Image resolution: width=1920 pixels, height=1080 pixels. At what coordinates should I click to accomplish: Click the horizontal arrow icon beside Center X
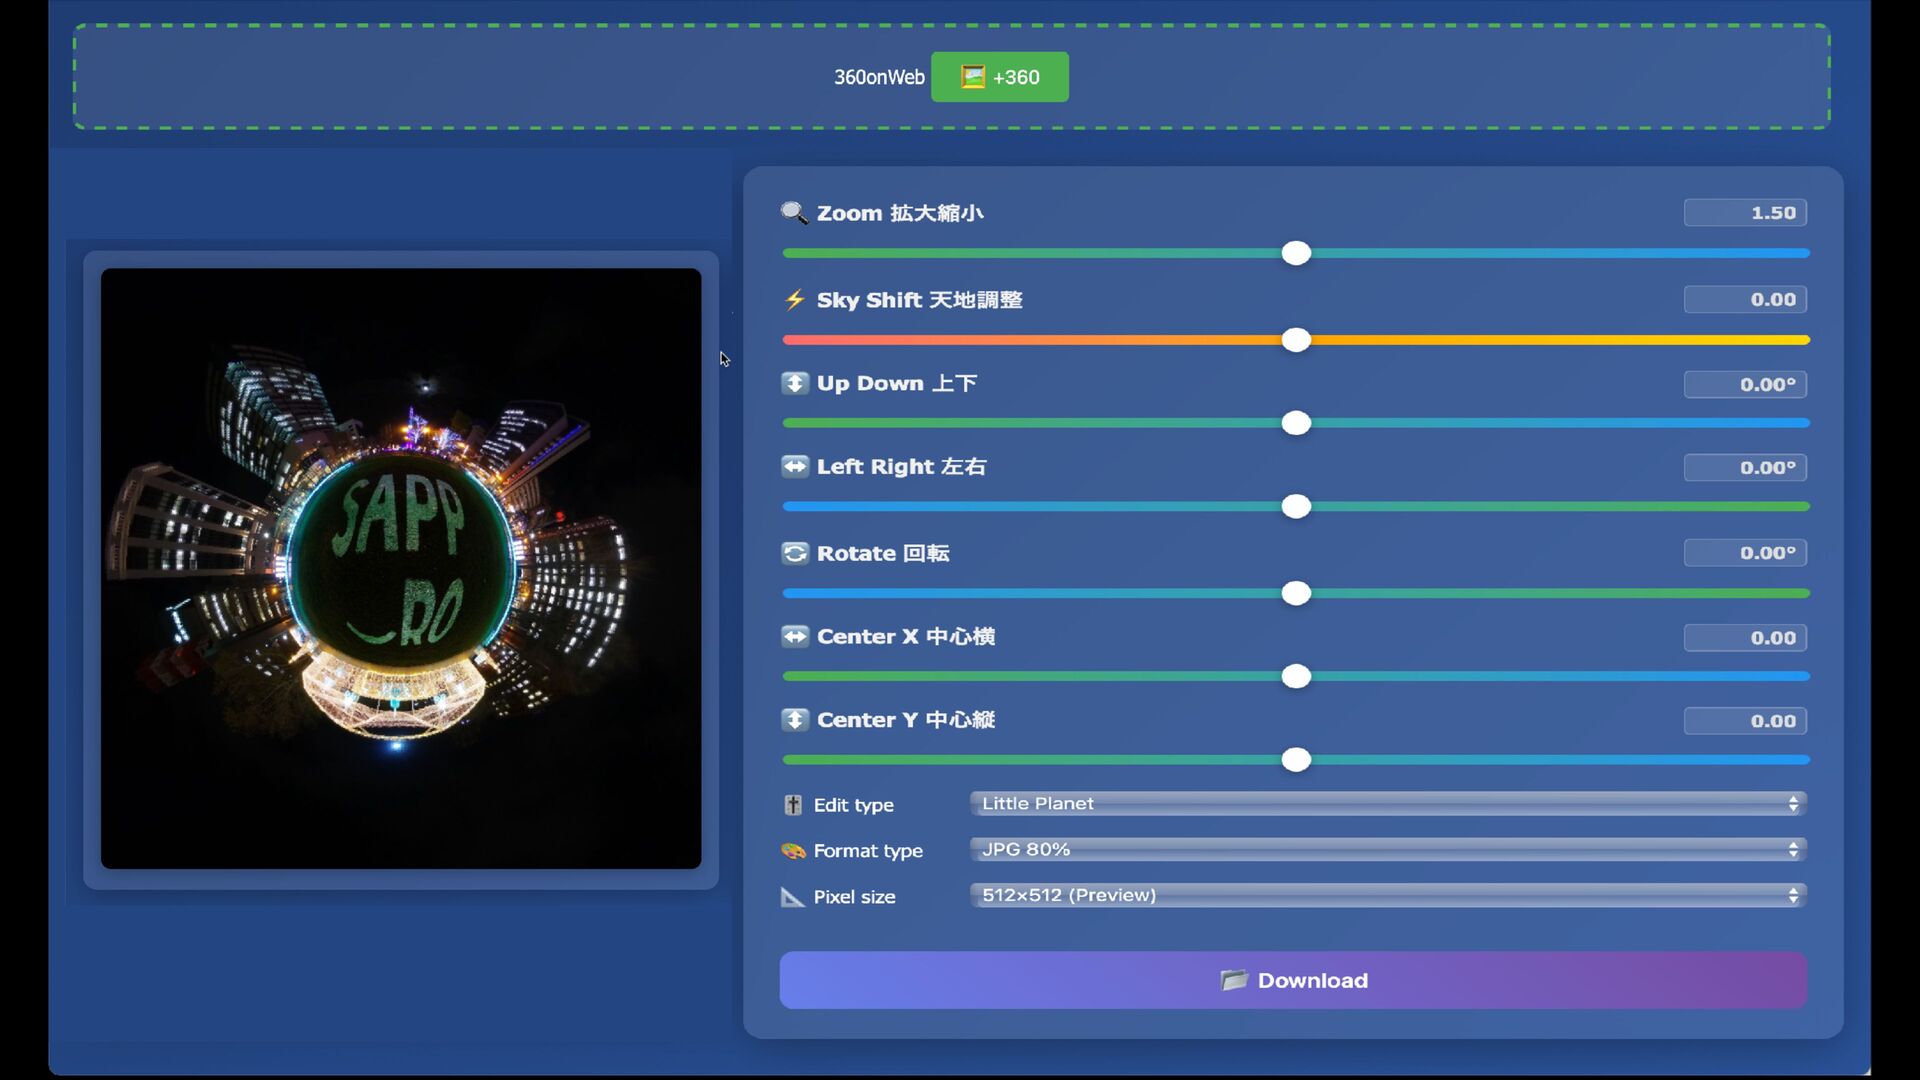pos(794,637)
